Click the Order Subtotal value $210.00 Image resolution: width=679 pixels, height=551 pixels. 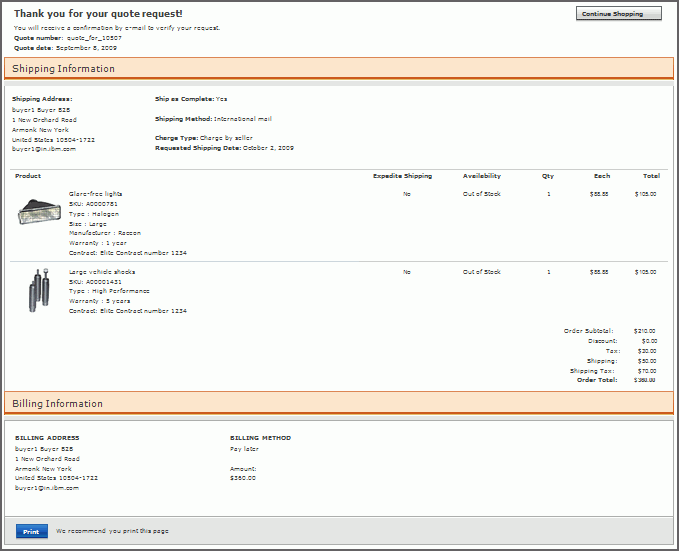[644, 331]
